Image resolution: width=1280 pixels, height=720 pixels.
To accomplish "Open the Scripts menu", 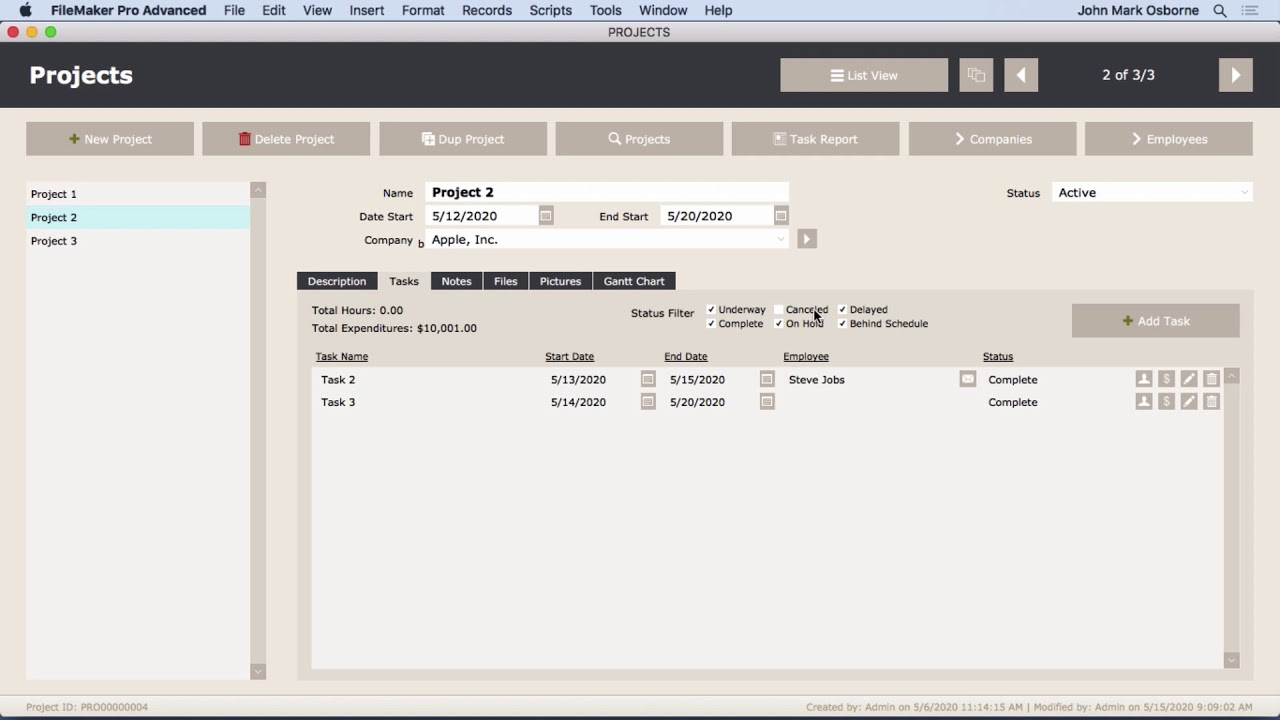I will [551, 10].
